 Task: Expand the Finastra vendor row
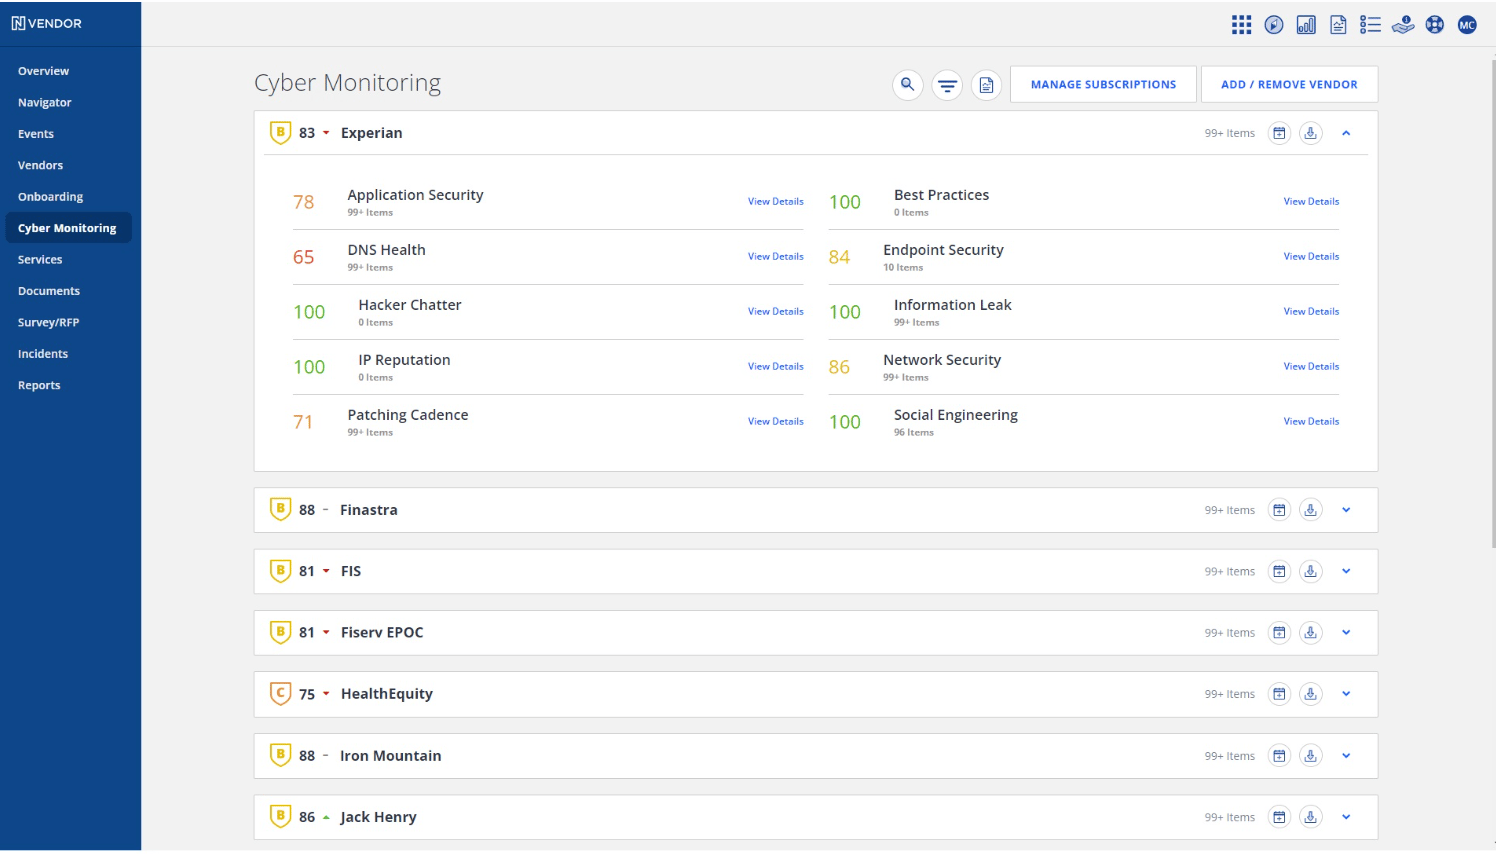tap(1346, 510)
